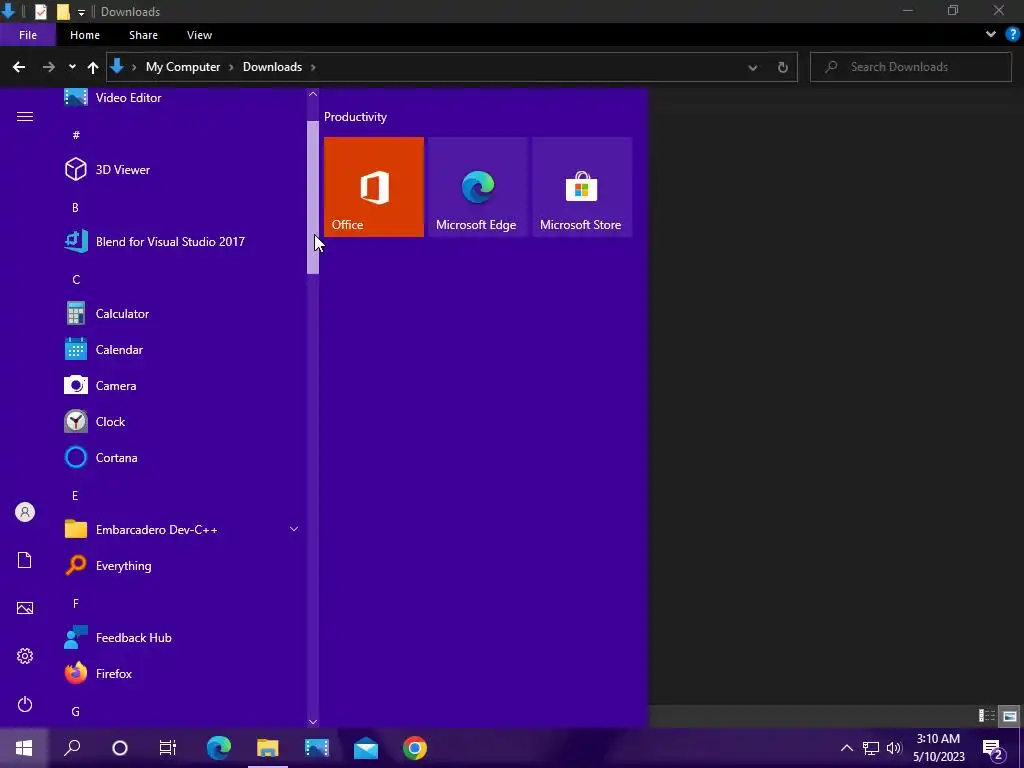Open the Power options icon
The image size is (1024, 768).
point(25,704)
